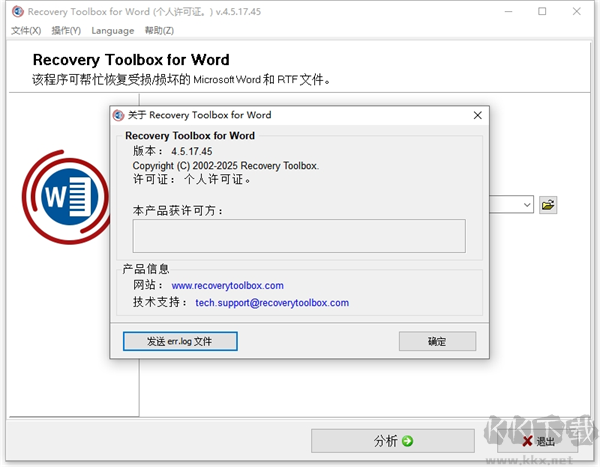This screenshot has width=600, height=467.
Task: Open the Language menu
Action: pyautogui.click(x=112, y=31)
